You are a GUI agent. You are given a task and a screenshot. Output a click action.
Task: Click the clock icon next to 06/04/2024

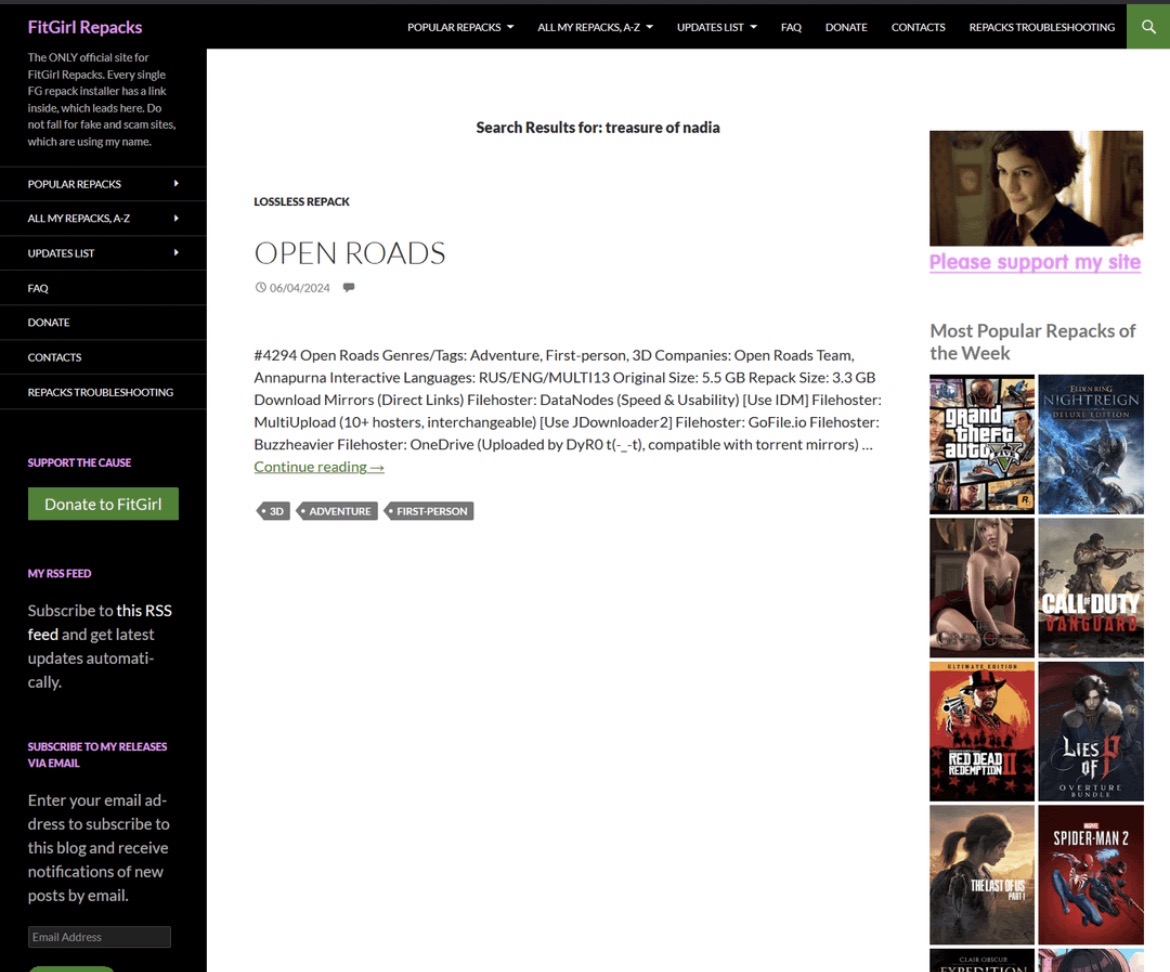pyautogui.click(x=260, y=287)
